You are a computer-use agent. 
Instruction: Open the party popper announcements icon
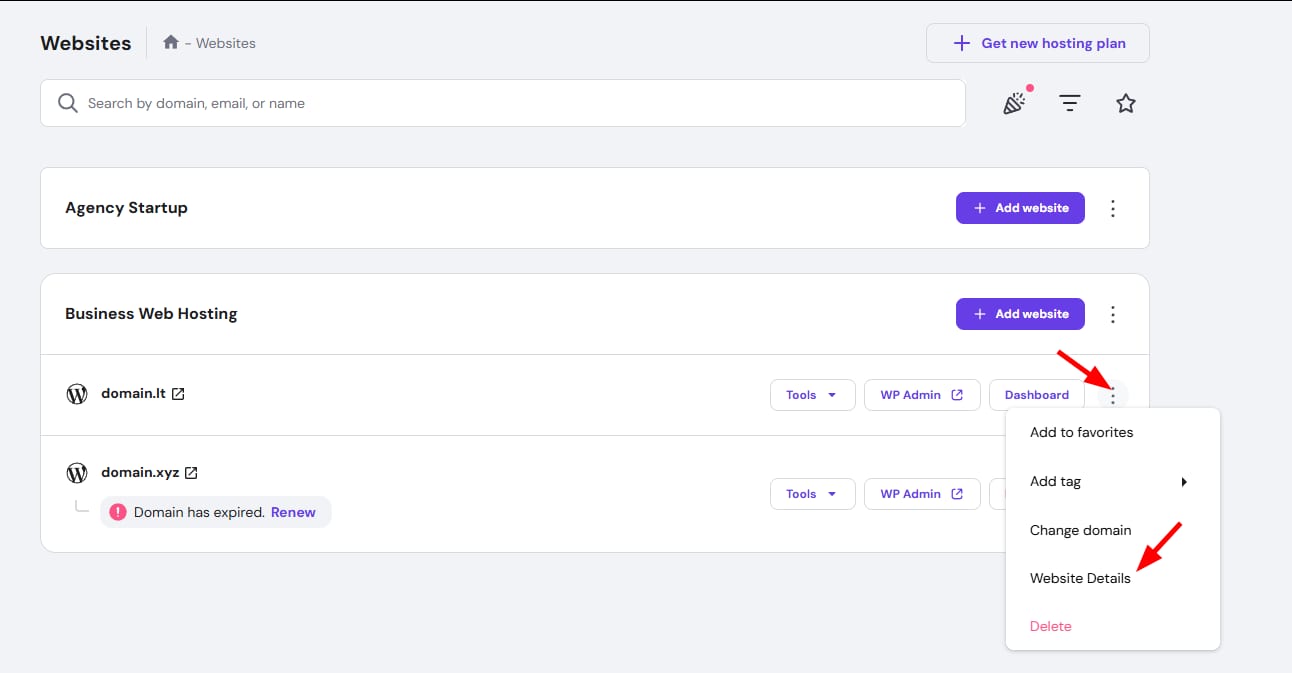coord(1015,103)
